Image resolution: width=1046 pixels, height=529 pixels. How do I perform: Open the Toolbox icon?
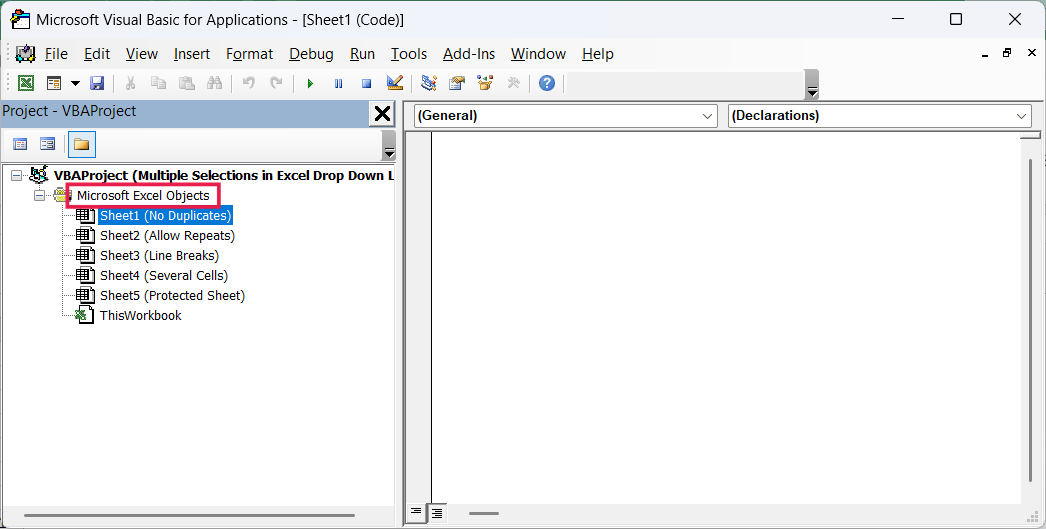pos(513,83)
